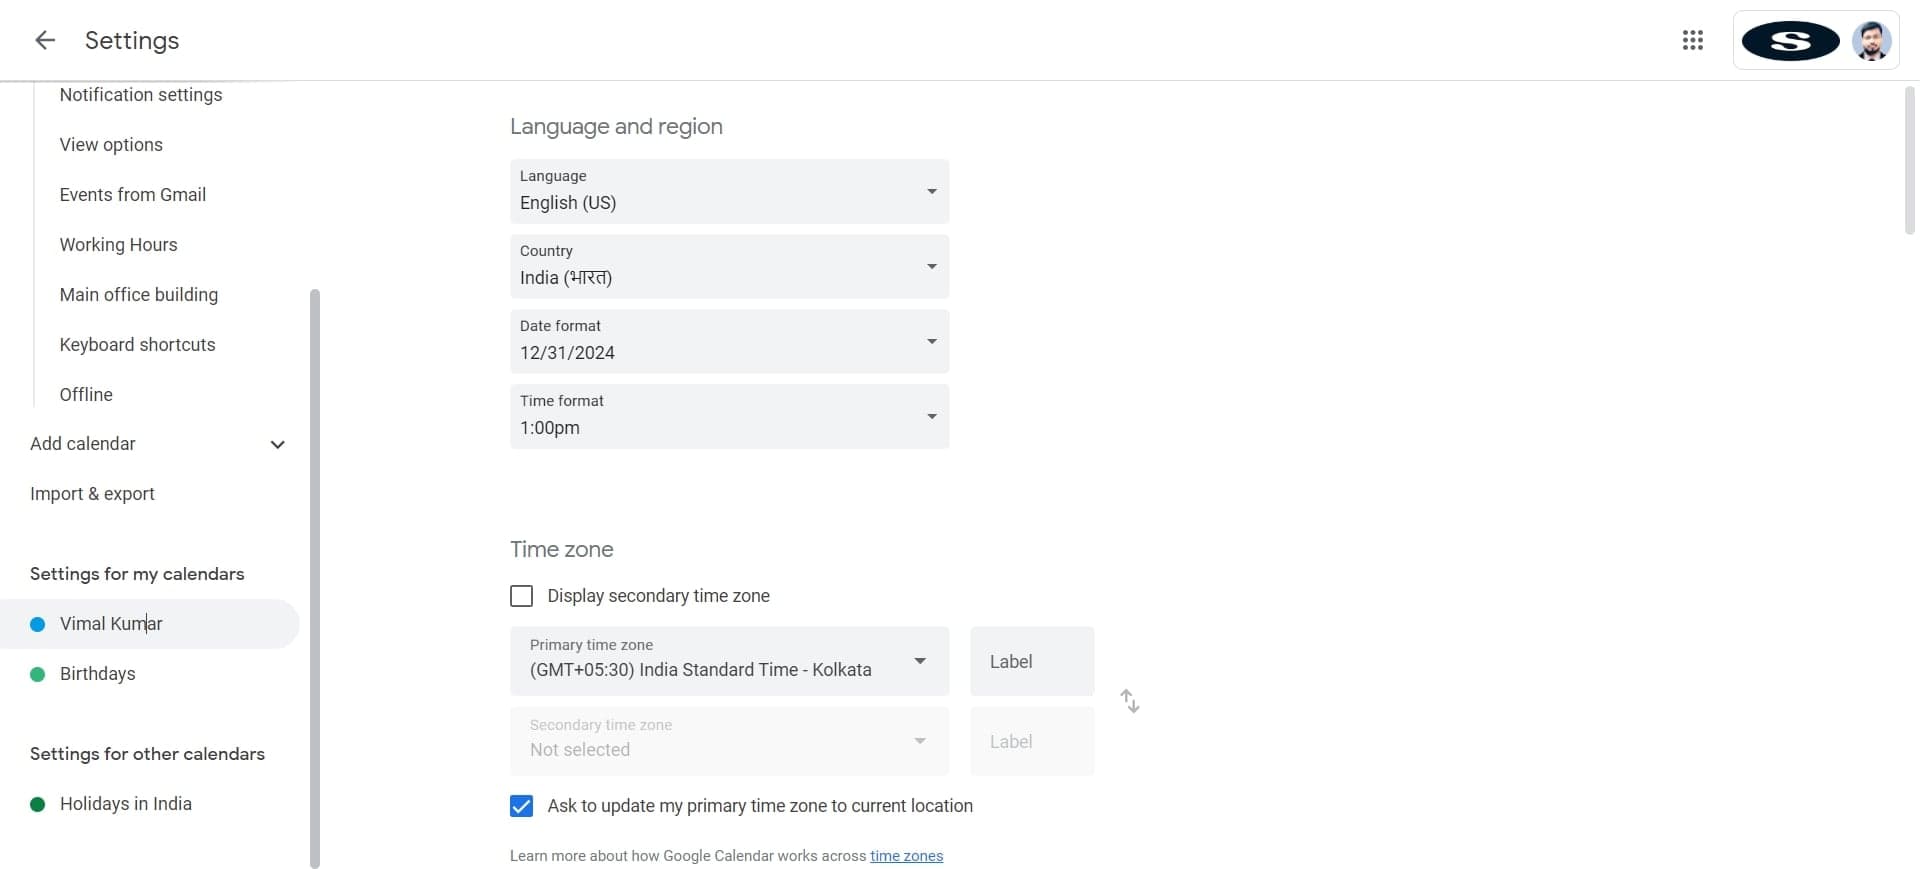Screen dimensions: 1920x869
Task: Enable Display secondary time zone
Action: click(x=521, y=595)
